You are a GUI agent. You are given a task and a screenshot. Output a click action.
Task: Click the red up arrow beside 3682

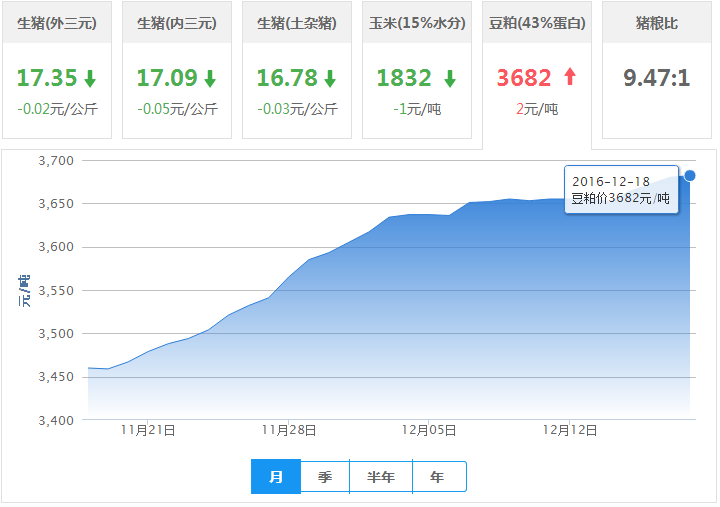pos(570,76)
